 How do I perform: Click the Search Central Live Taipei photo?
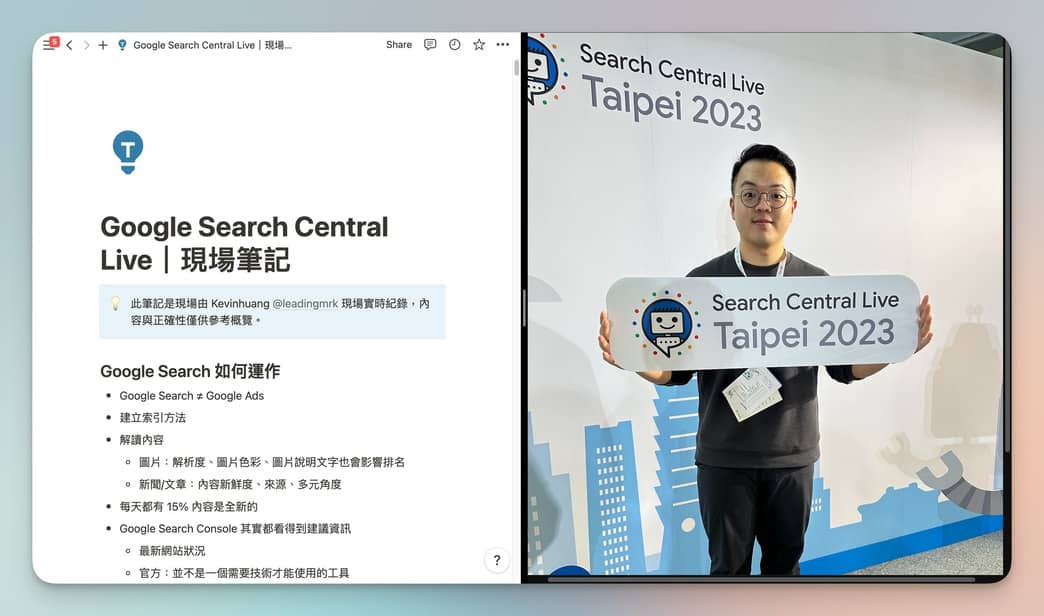pos(765,304)
